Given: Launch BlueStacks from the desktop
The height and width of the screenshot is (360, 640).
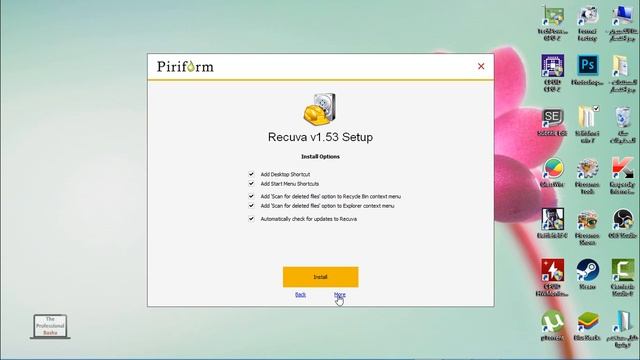Looking at the screenshot, I should 587,326.
